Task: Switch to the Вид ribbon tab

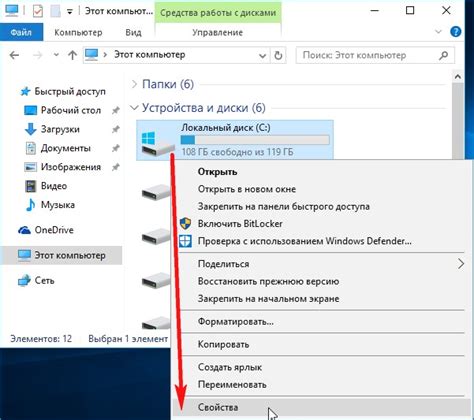Action: coord(133,32)
